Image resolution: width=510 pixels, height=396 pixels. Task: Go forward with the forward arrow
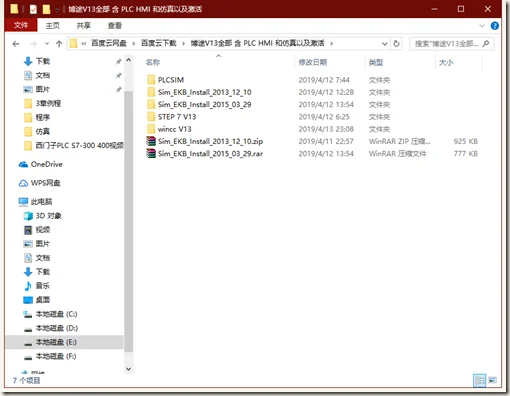[33, 44]
